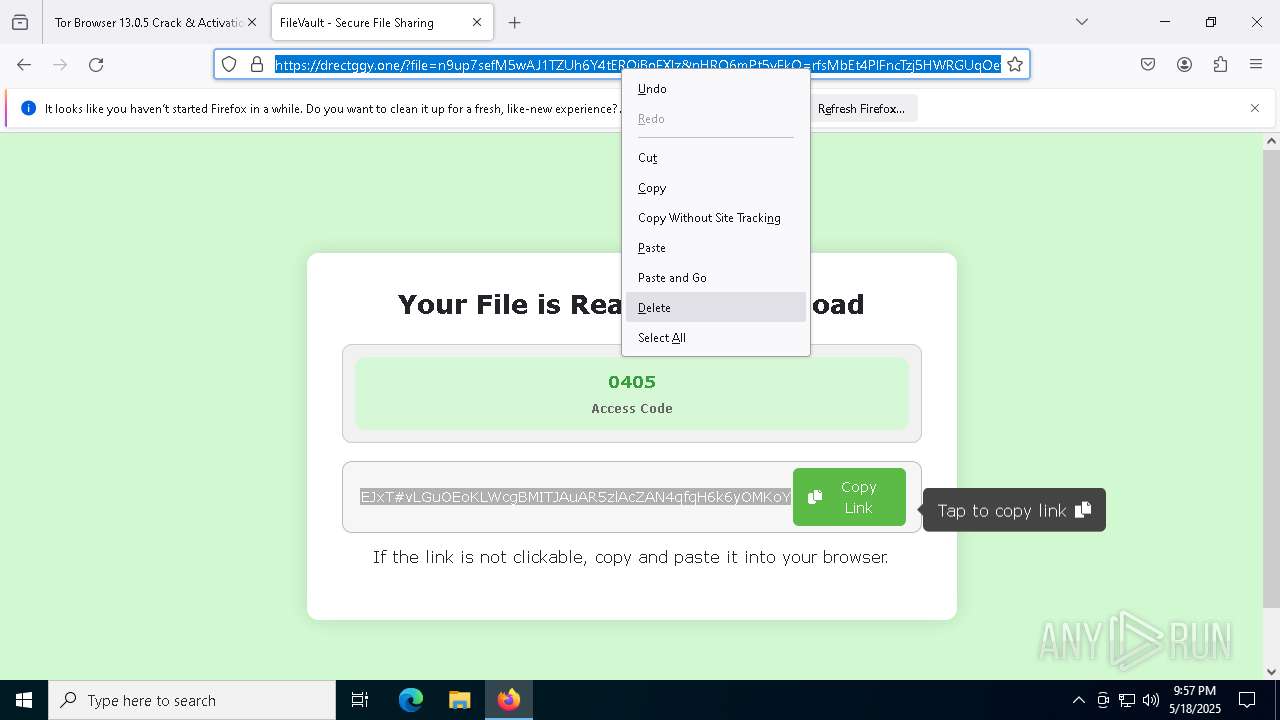Viewport: 1280px width, 720px height.
Task: Expand the list all tabs dropdown
Action: [x=1082, y=22]
